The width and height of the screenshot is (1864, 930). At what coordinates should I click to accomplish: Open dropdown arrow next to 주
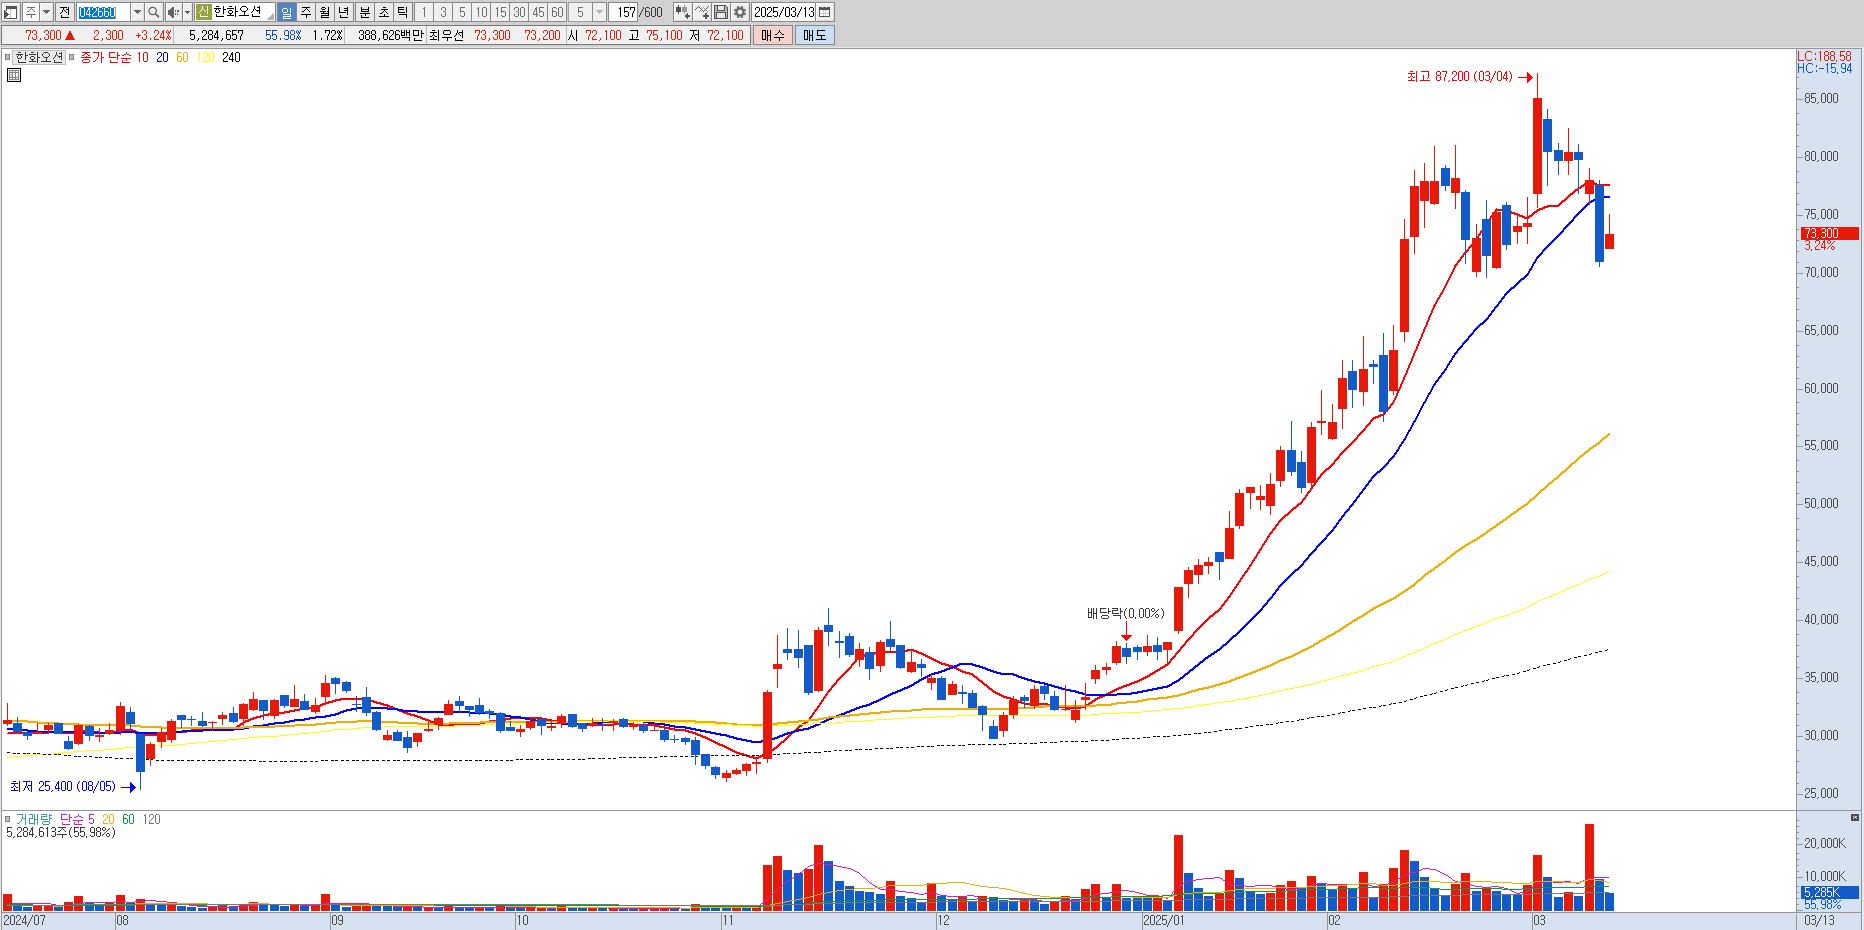46,12
